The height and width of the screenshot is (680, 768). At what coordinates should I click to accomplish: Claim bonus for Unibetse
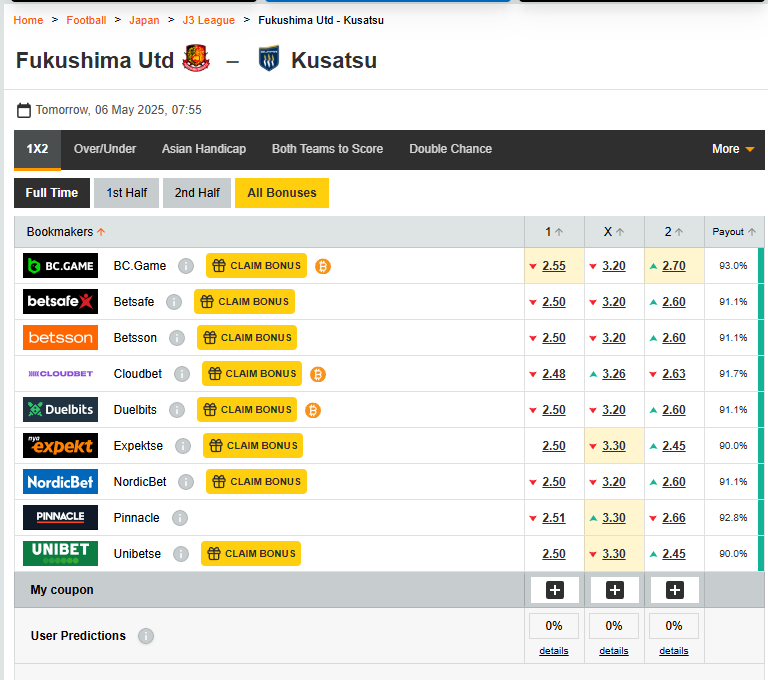251,553
